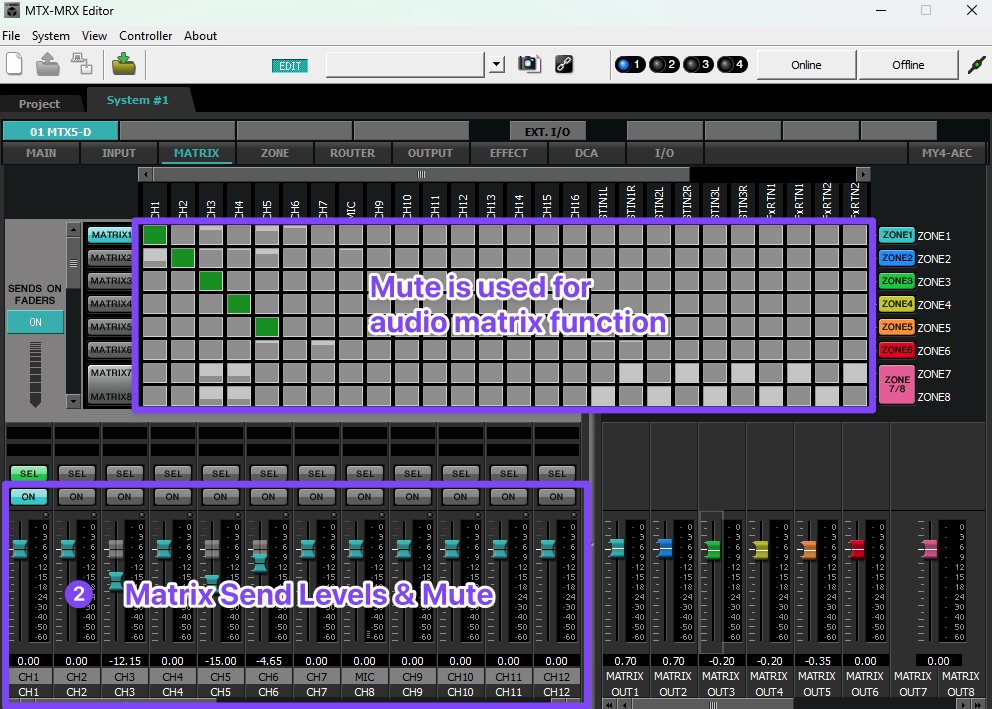Click the chain link icon in toolbar
This screenshot has width=992, height=709.
coord(564,65)
